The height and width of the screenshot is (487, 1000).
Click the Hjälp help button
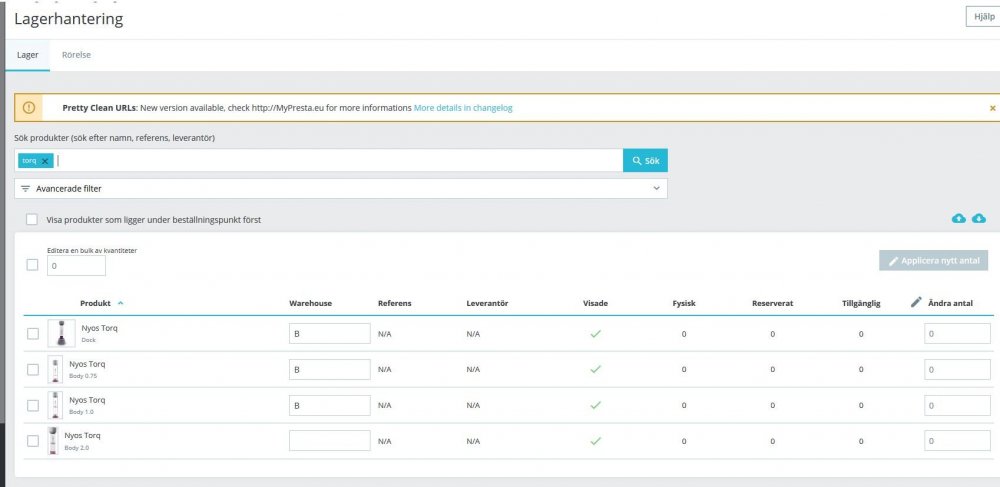[982, 17]
